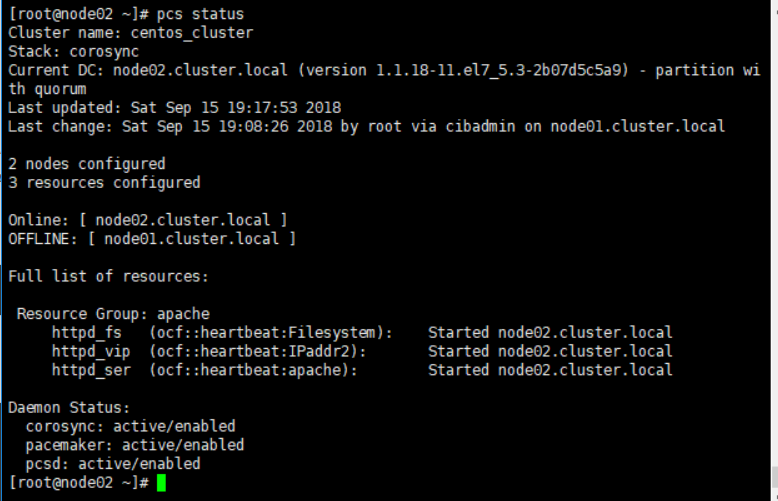Click the Online node 'node02.cluster.local'
The height and width of the screenshot is (501, 778).
pyautogui.click(x=183, y=220)
